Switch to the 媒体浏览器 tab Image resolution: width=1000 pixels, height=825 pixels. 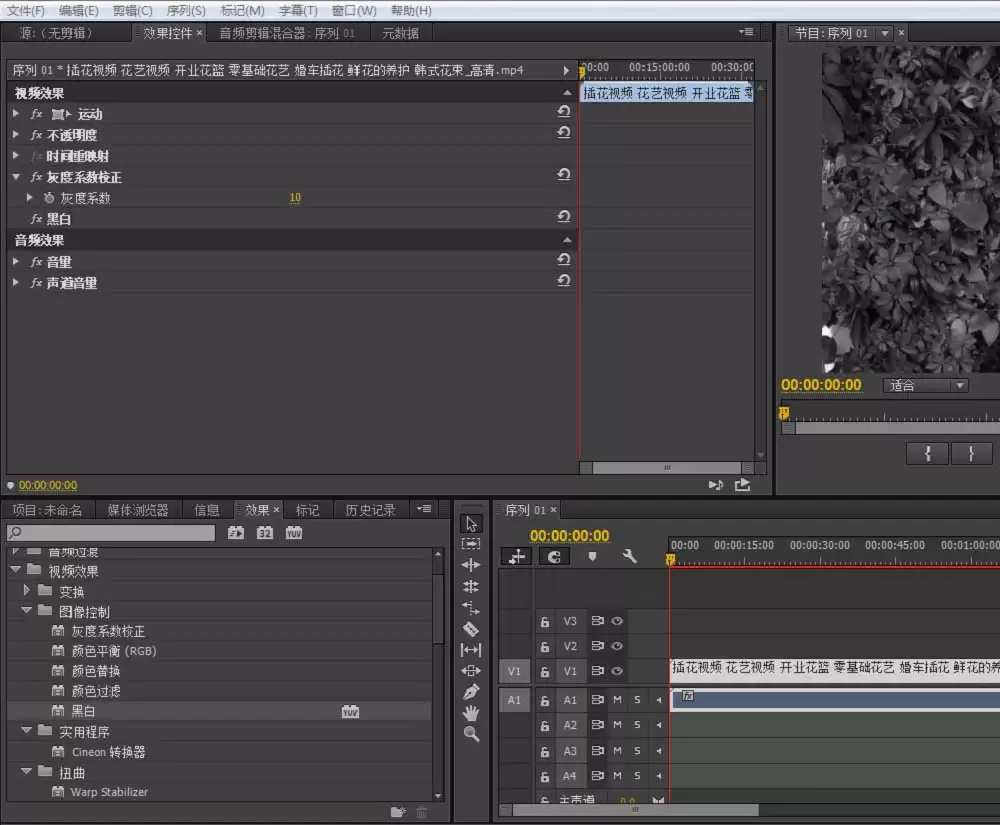pos(138,510)
